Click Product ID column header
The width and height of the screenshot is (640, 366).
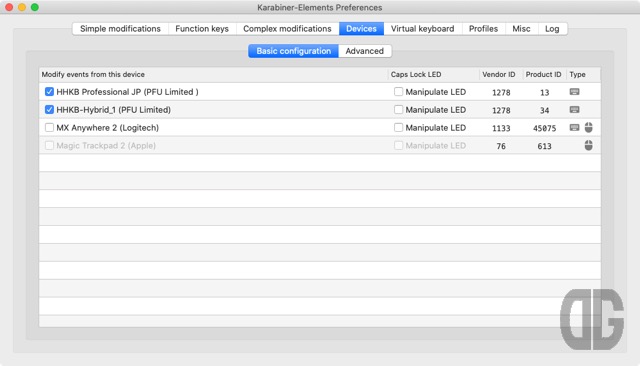click(x=543, y=74)
